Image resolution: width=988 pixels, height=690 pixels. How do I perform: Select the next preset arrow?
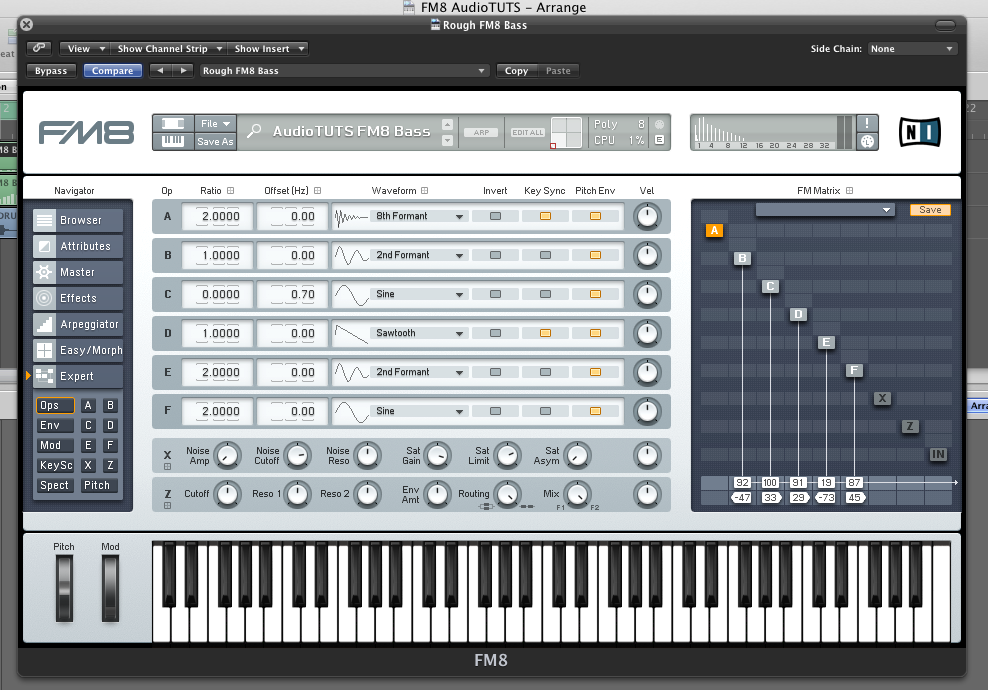[183, 71]
